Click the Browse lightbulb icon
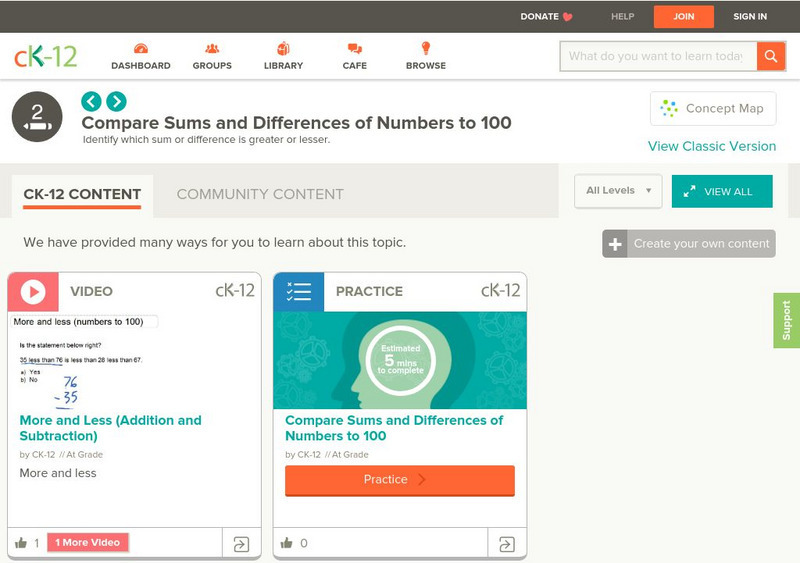 click(x=425, y=49)
